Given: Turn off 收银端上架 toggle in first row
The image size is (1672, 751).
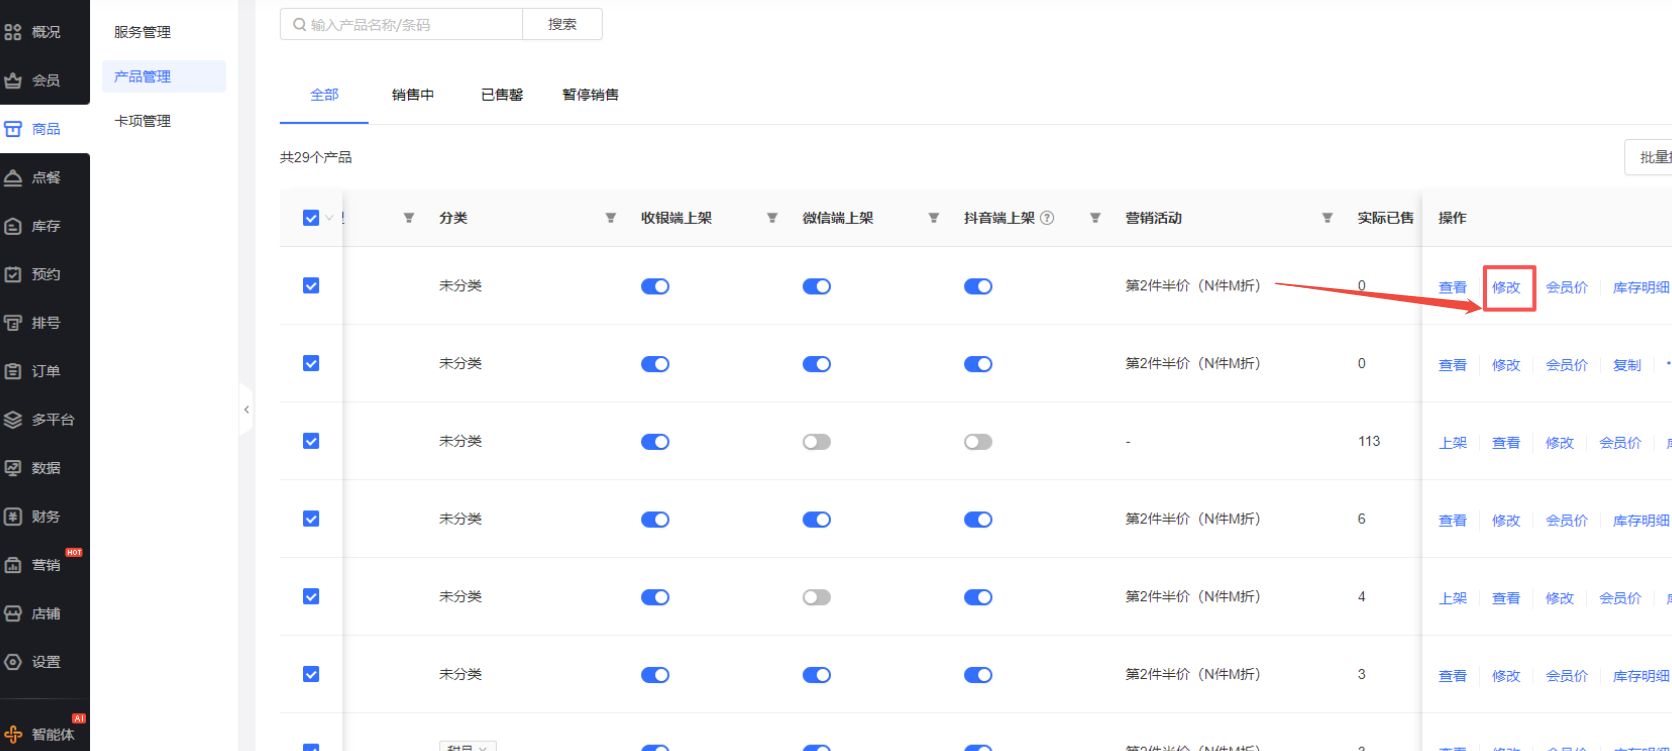Looking at the screenshot, I should pyautogui.click(x=655, y=287).
